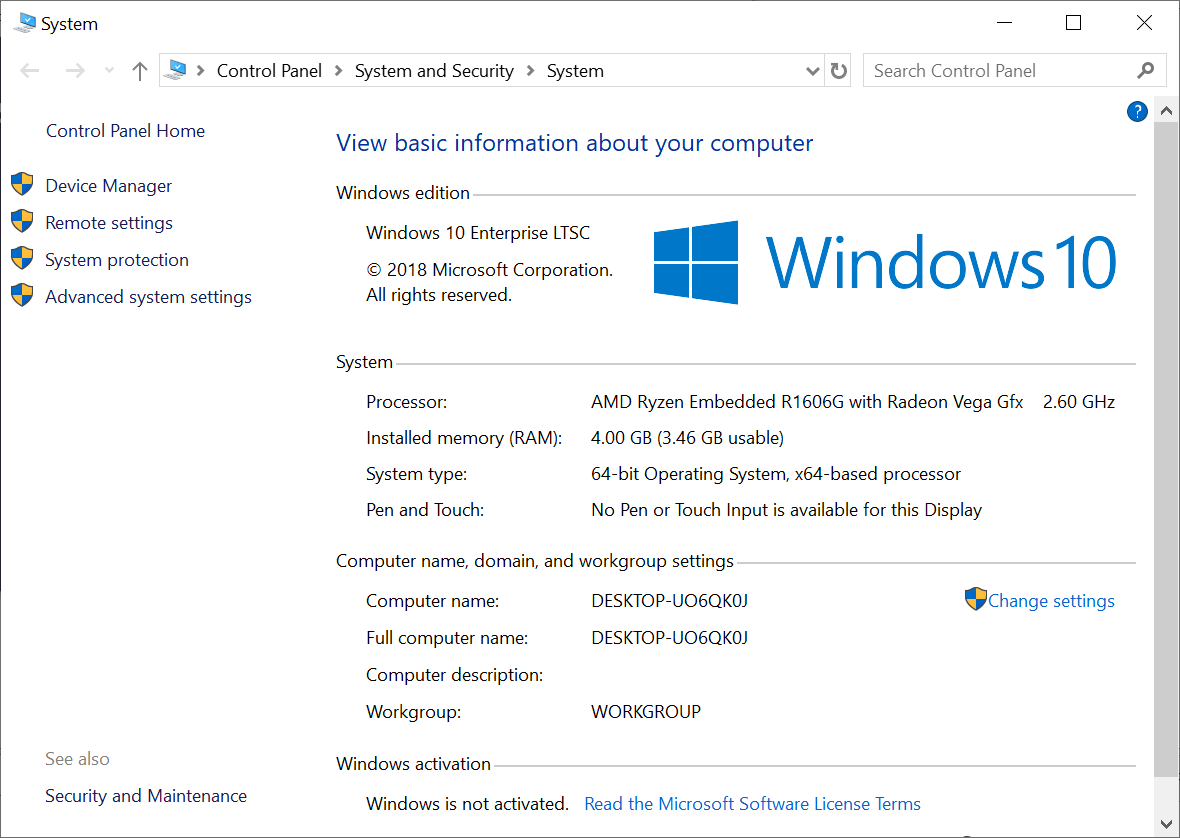
Task: Click the search magnifier icon
Action: click(1145, 71)
